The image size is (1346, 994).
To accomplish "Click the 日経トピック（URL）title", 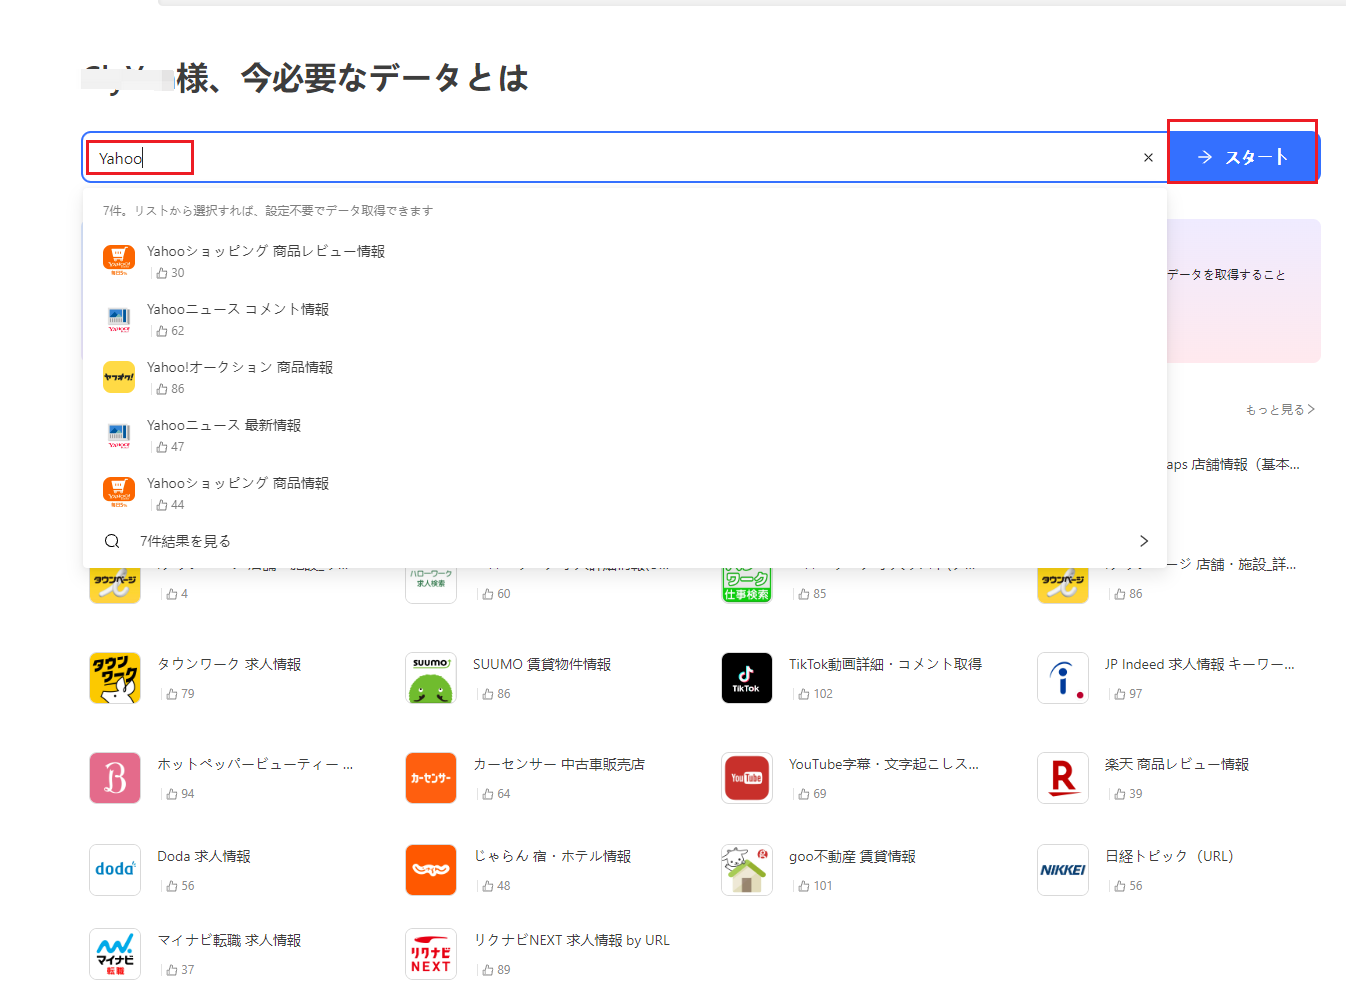I will (1169, 856).
